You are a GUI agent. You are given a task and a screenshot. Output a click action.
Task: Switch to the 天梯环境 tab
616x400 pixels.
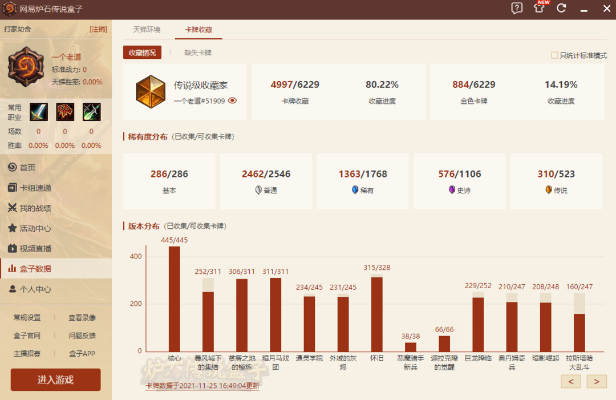click(147, 30)
